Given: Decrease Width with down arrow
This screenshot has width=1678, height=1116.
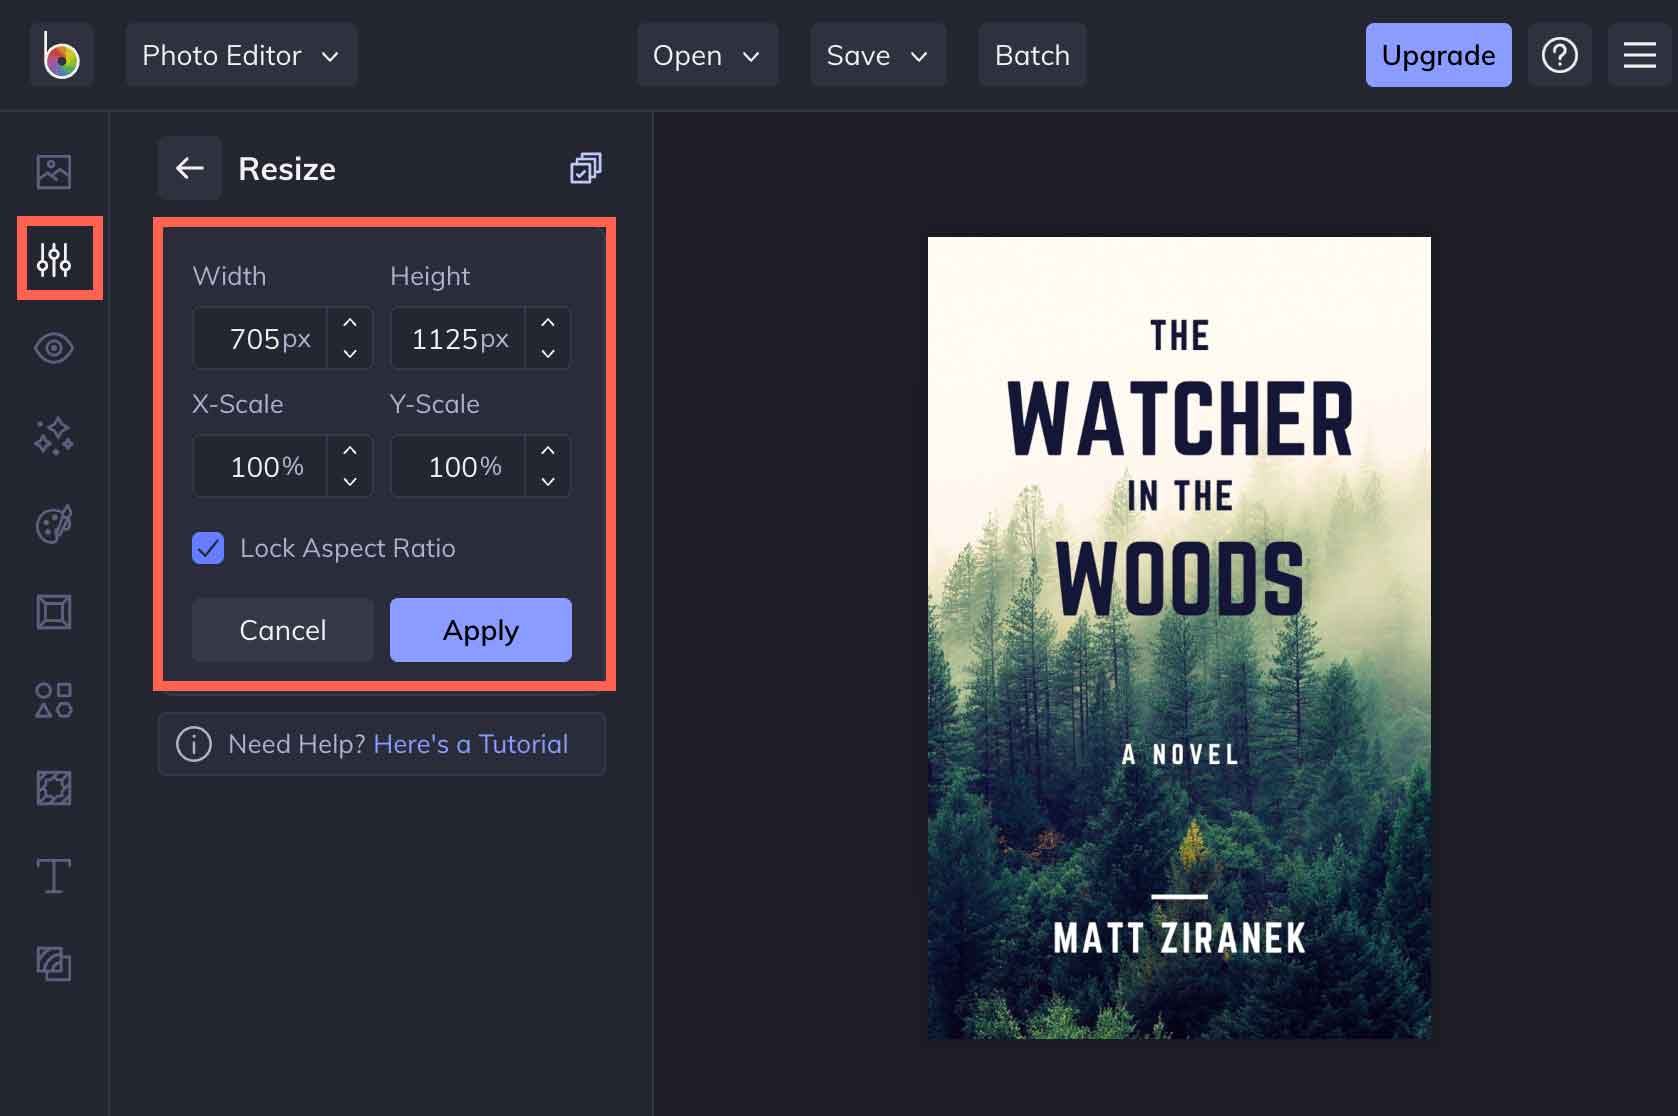Looking at the screenshot, I should [x=350, y=353].
